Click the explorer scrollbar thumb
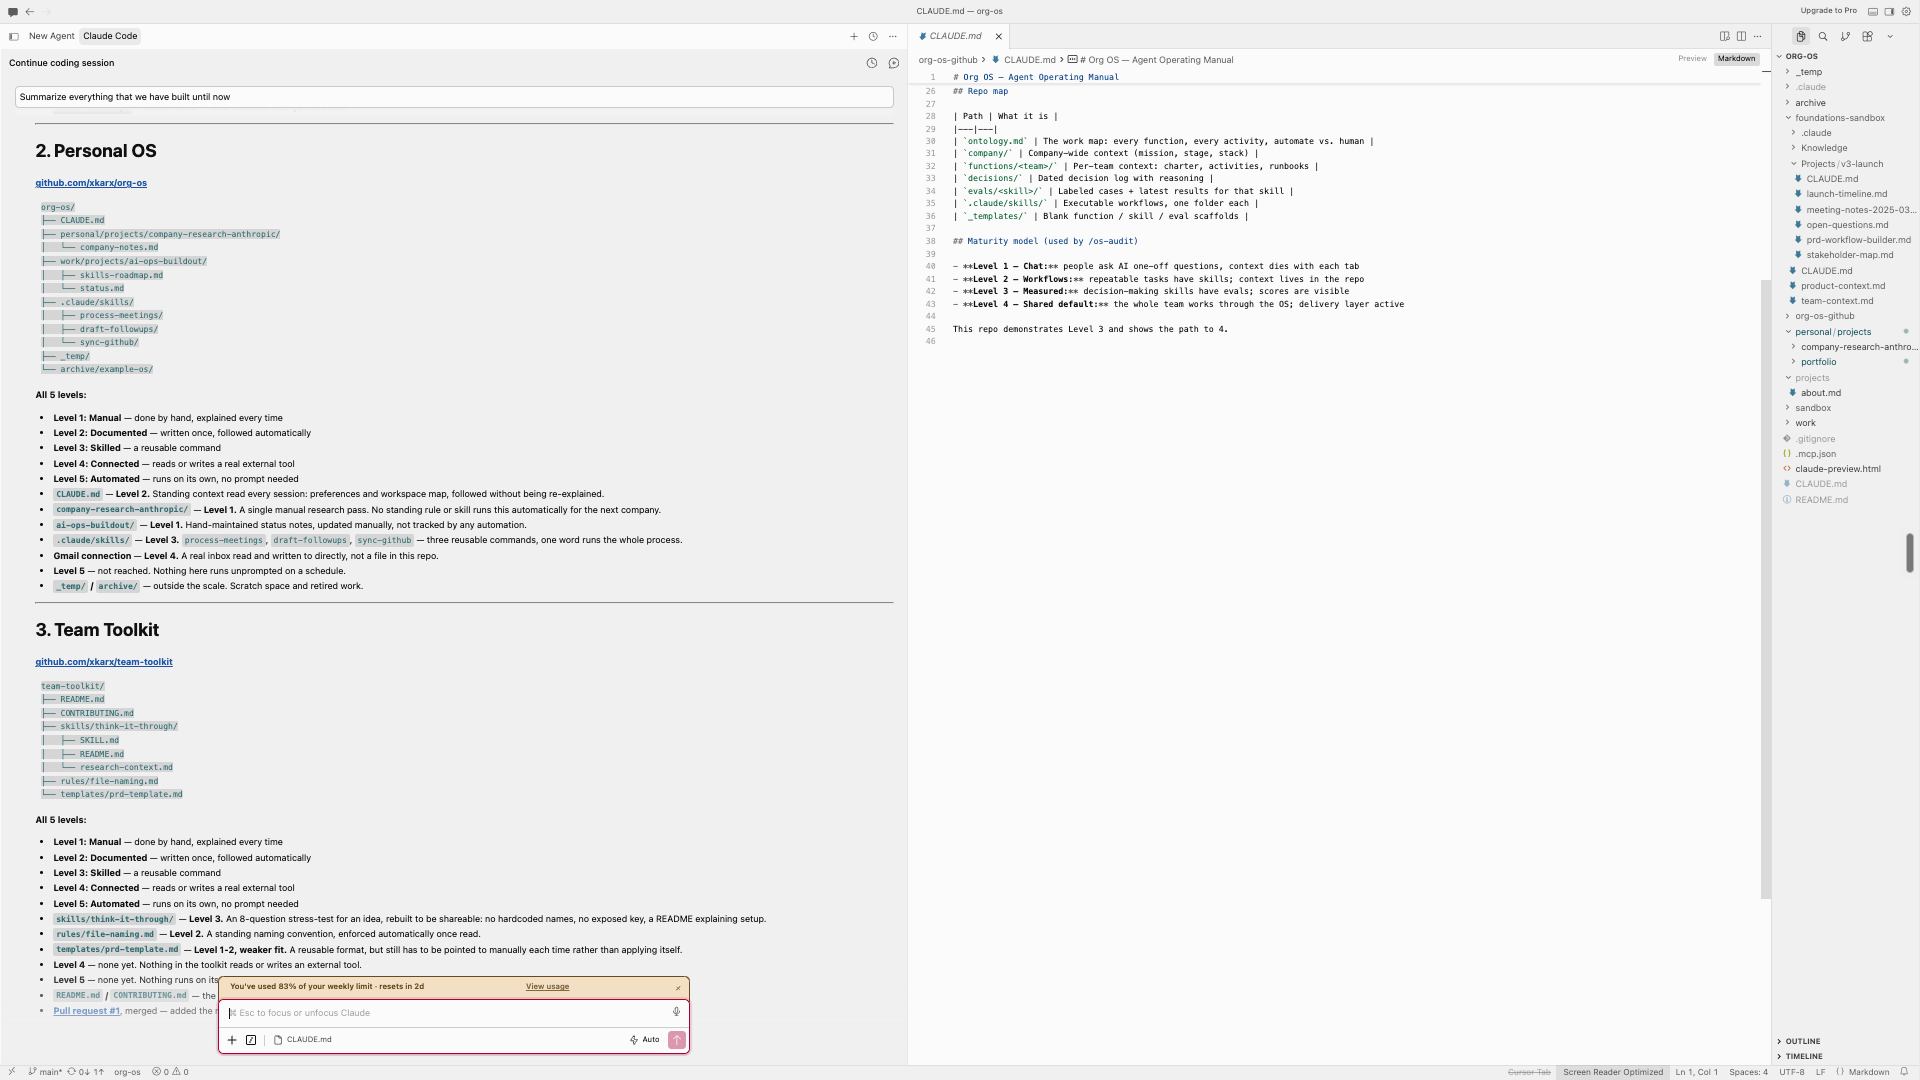The image size is (1920, 1080). tap(1909, 553)
